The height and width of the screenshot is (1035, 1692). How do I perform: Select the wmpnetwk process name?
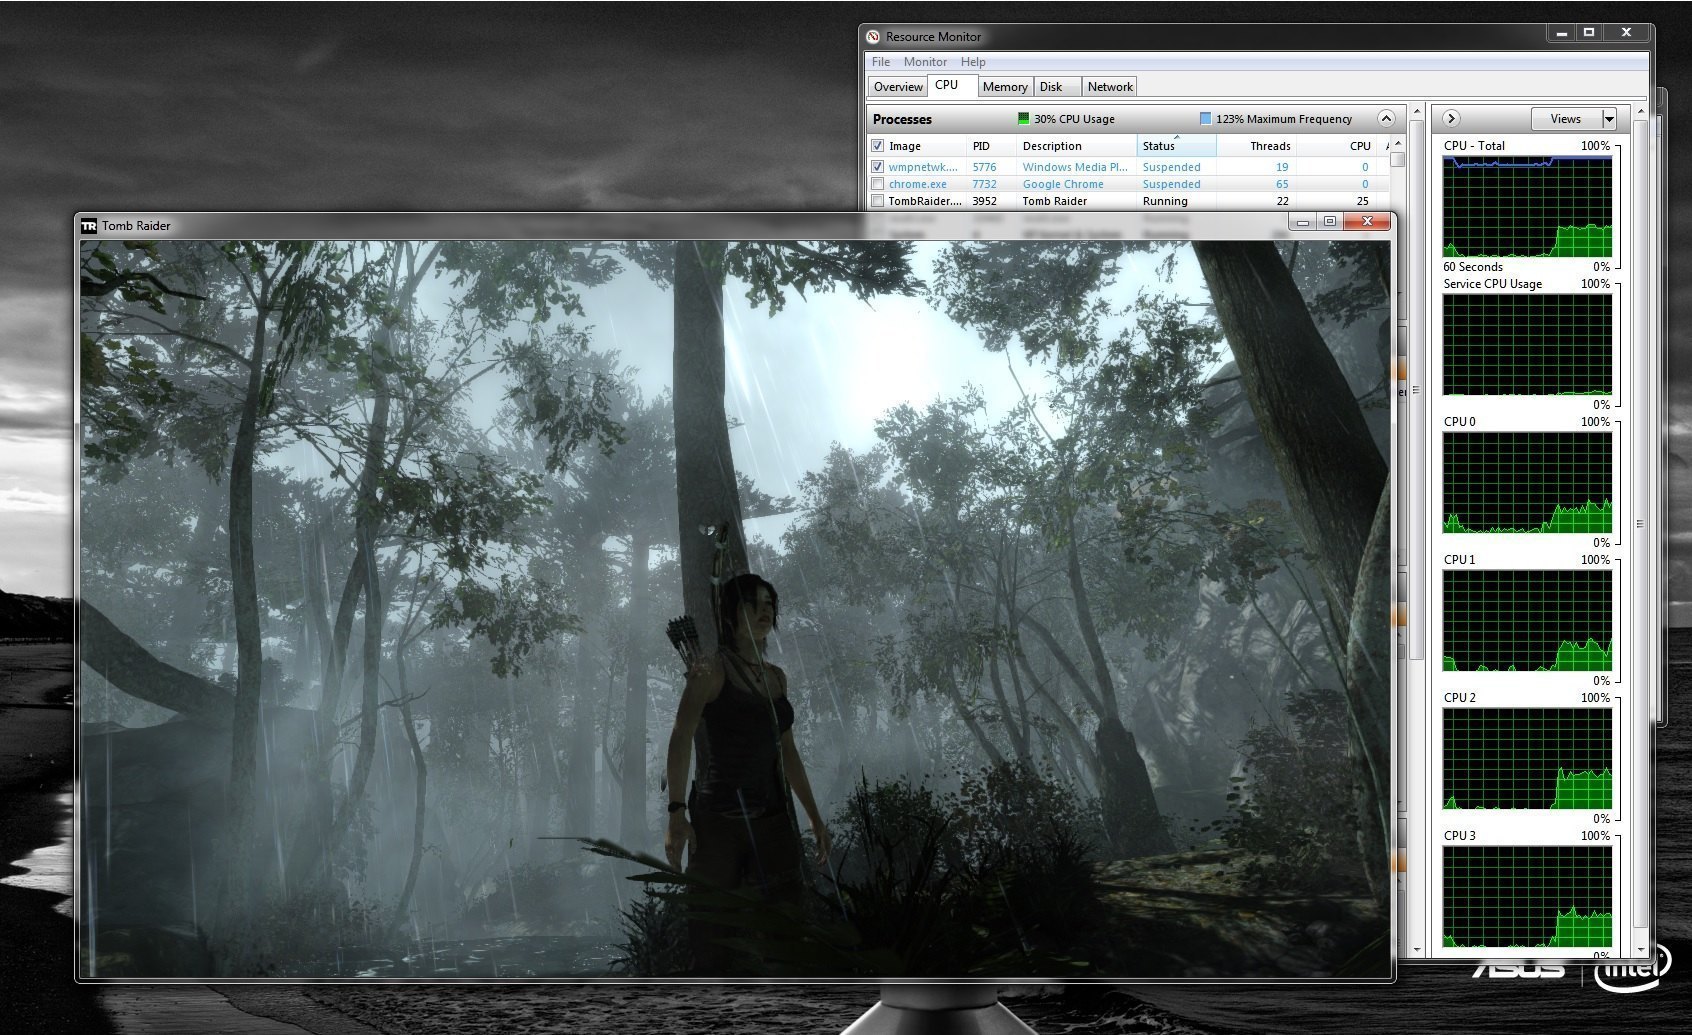click(x=923, y=167)
